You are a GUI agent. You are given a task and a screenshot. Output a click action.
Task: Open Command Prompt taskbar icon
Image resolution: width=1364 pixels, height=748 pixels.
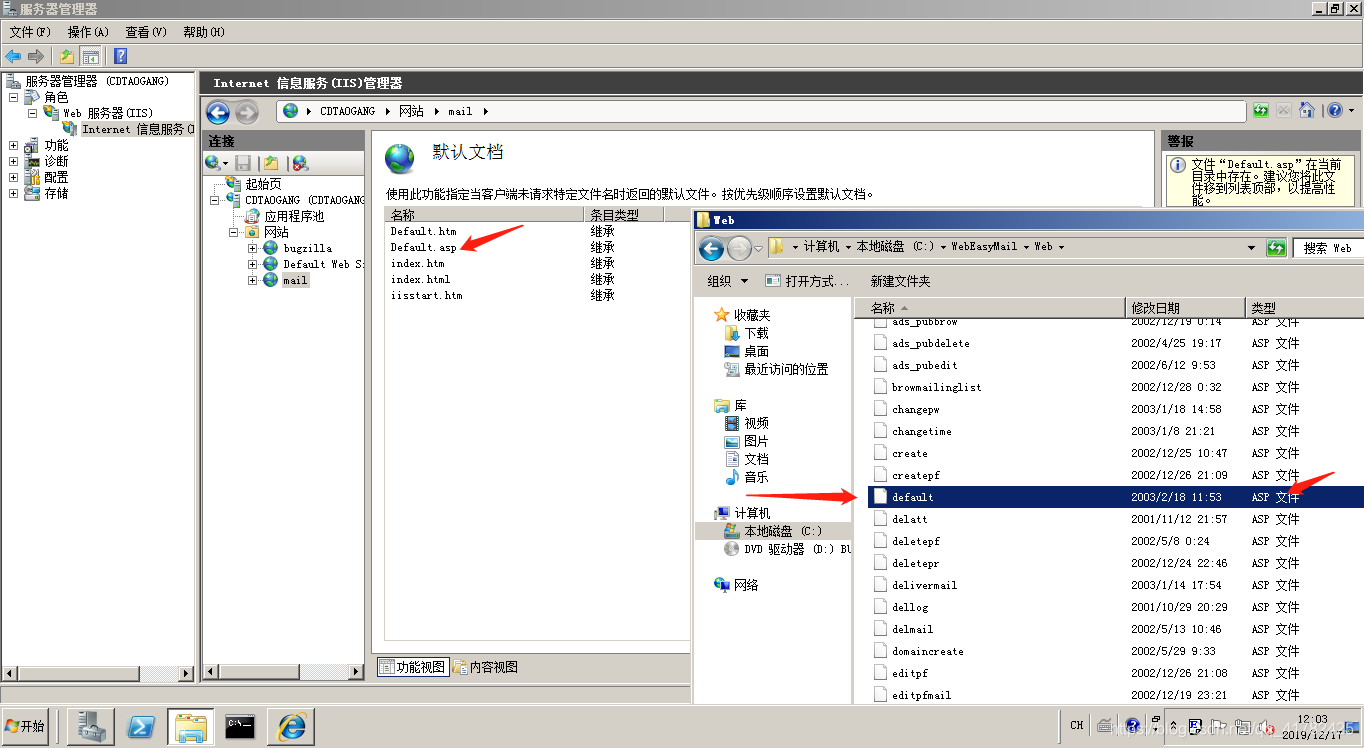pos(240,727)
